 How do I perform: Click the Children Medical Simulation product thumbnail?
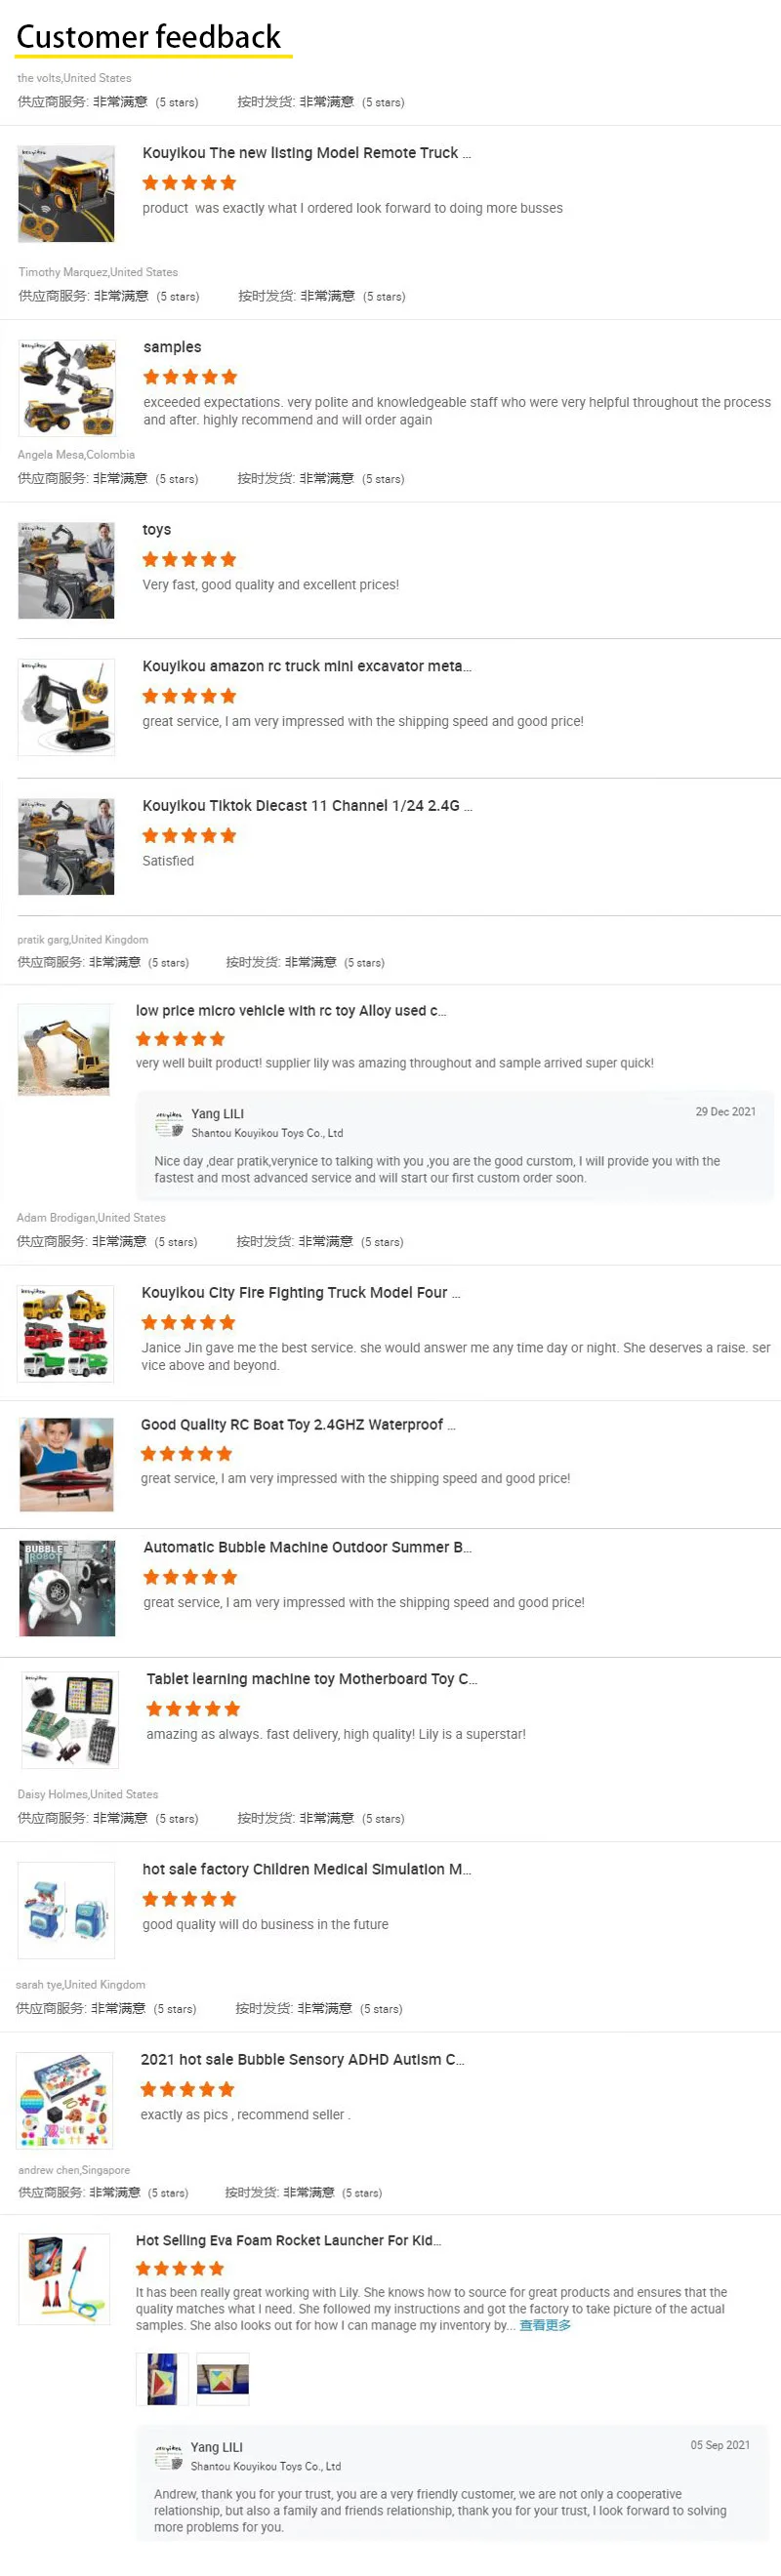66,1910
